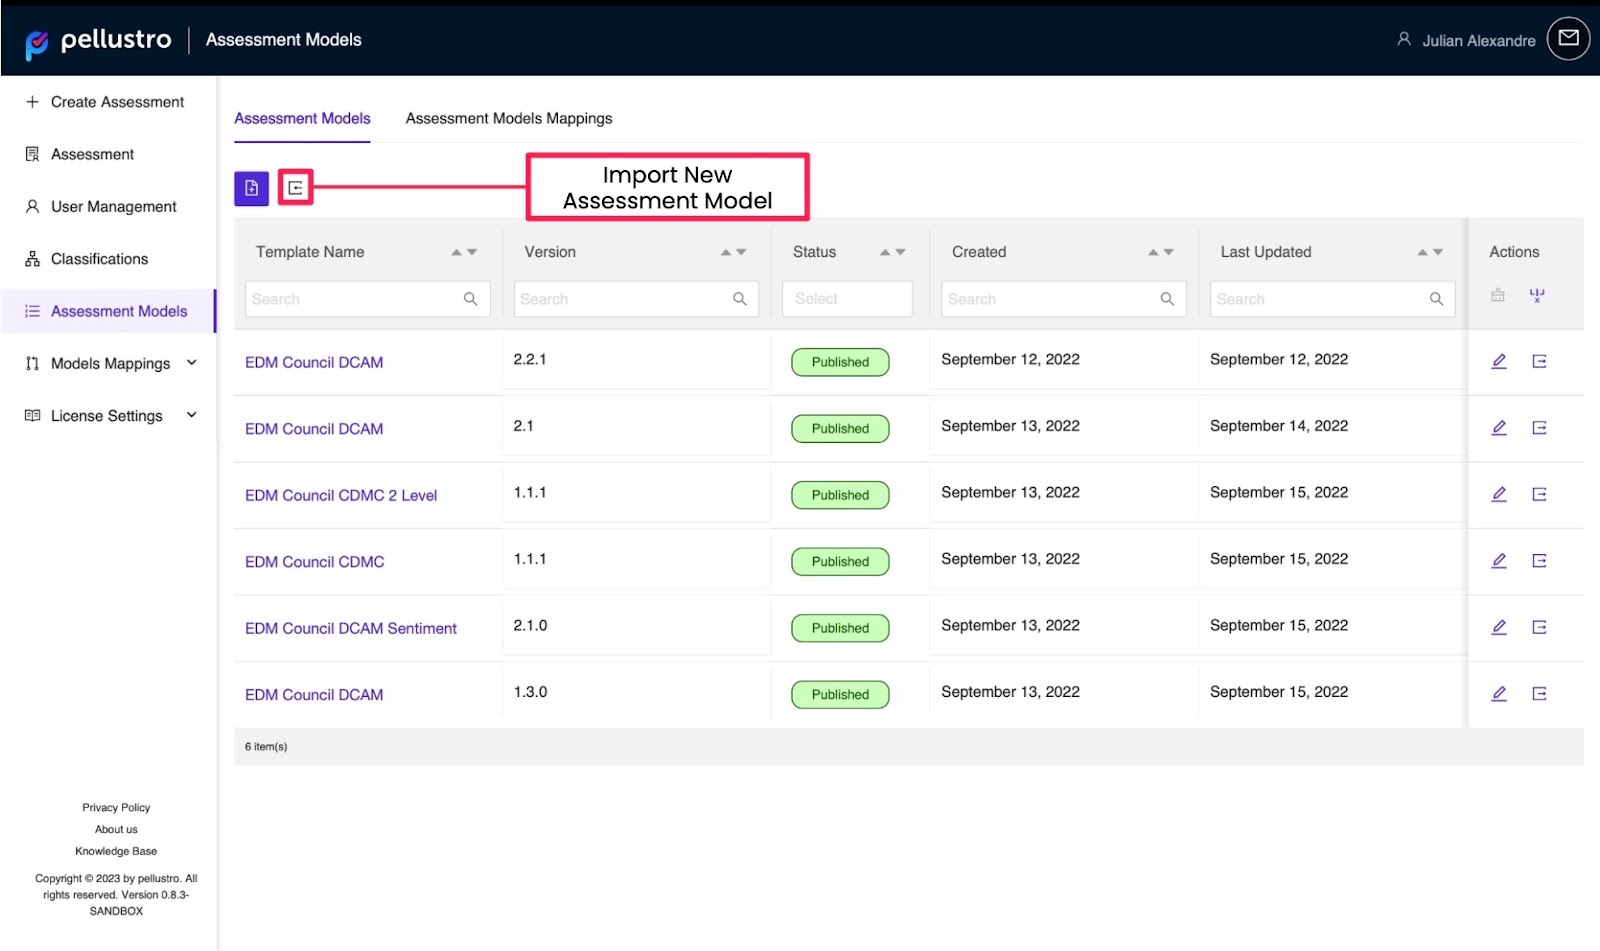Click the 6 item(s) count in table footer
The width and height of the screenshot is (1600, 951).
click(x=266, y=746)
